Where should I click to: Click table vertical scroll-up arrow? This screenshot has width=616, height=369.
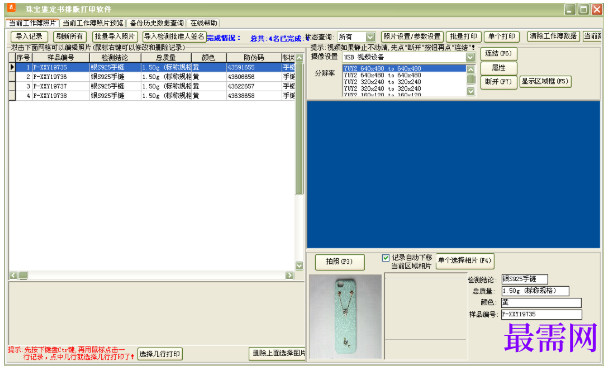300,58
